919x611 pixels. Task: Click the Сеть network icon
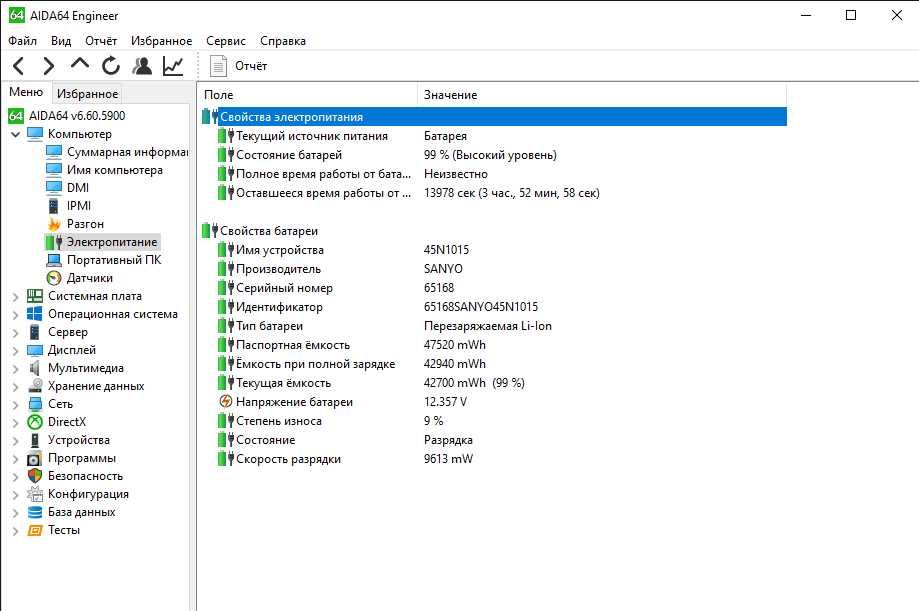tap(35, 404)
